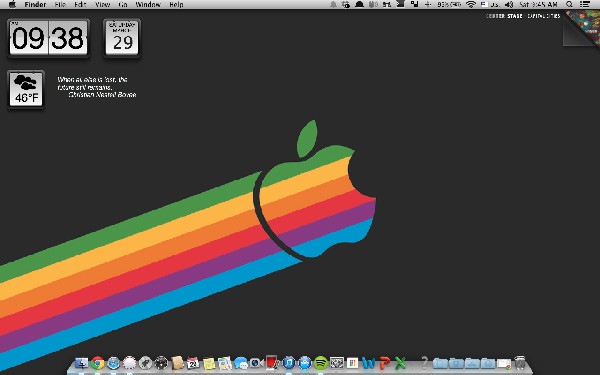The width and height of the screenshot is (600, 375).
Task: Click the 'CAPITAL CITIES' artist text
Action: pyautogui.click(x=544, y=16)
